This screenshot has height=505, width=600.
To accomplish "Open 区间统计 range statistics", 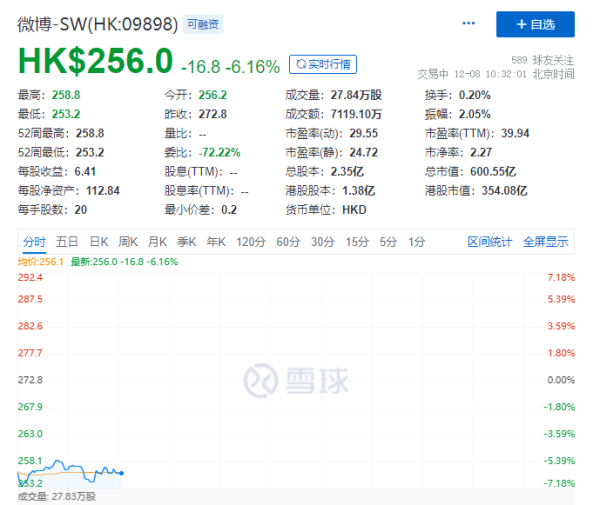I will pos(489,242).
